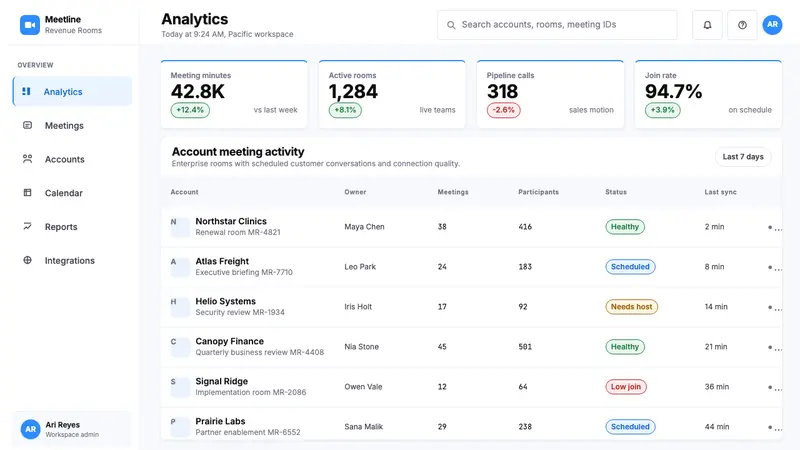Sort by the Status column header
Viewport: 800px width, 450px height.
point(616,192)
